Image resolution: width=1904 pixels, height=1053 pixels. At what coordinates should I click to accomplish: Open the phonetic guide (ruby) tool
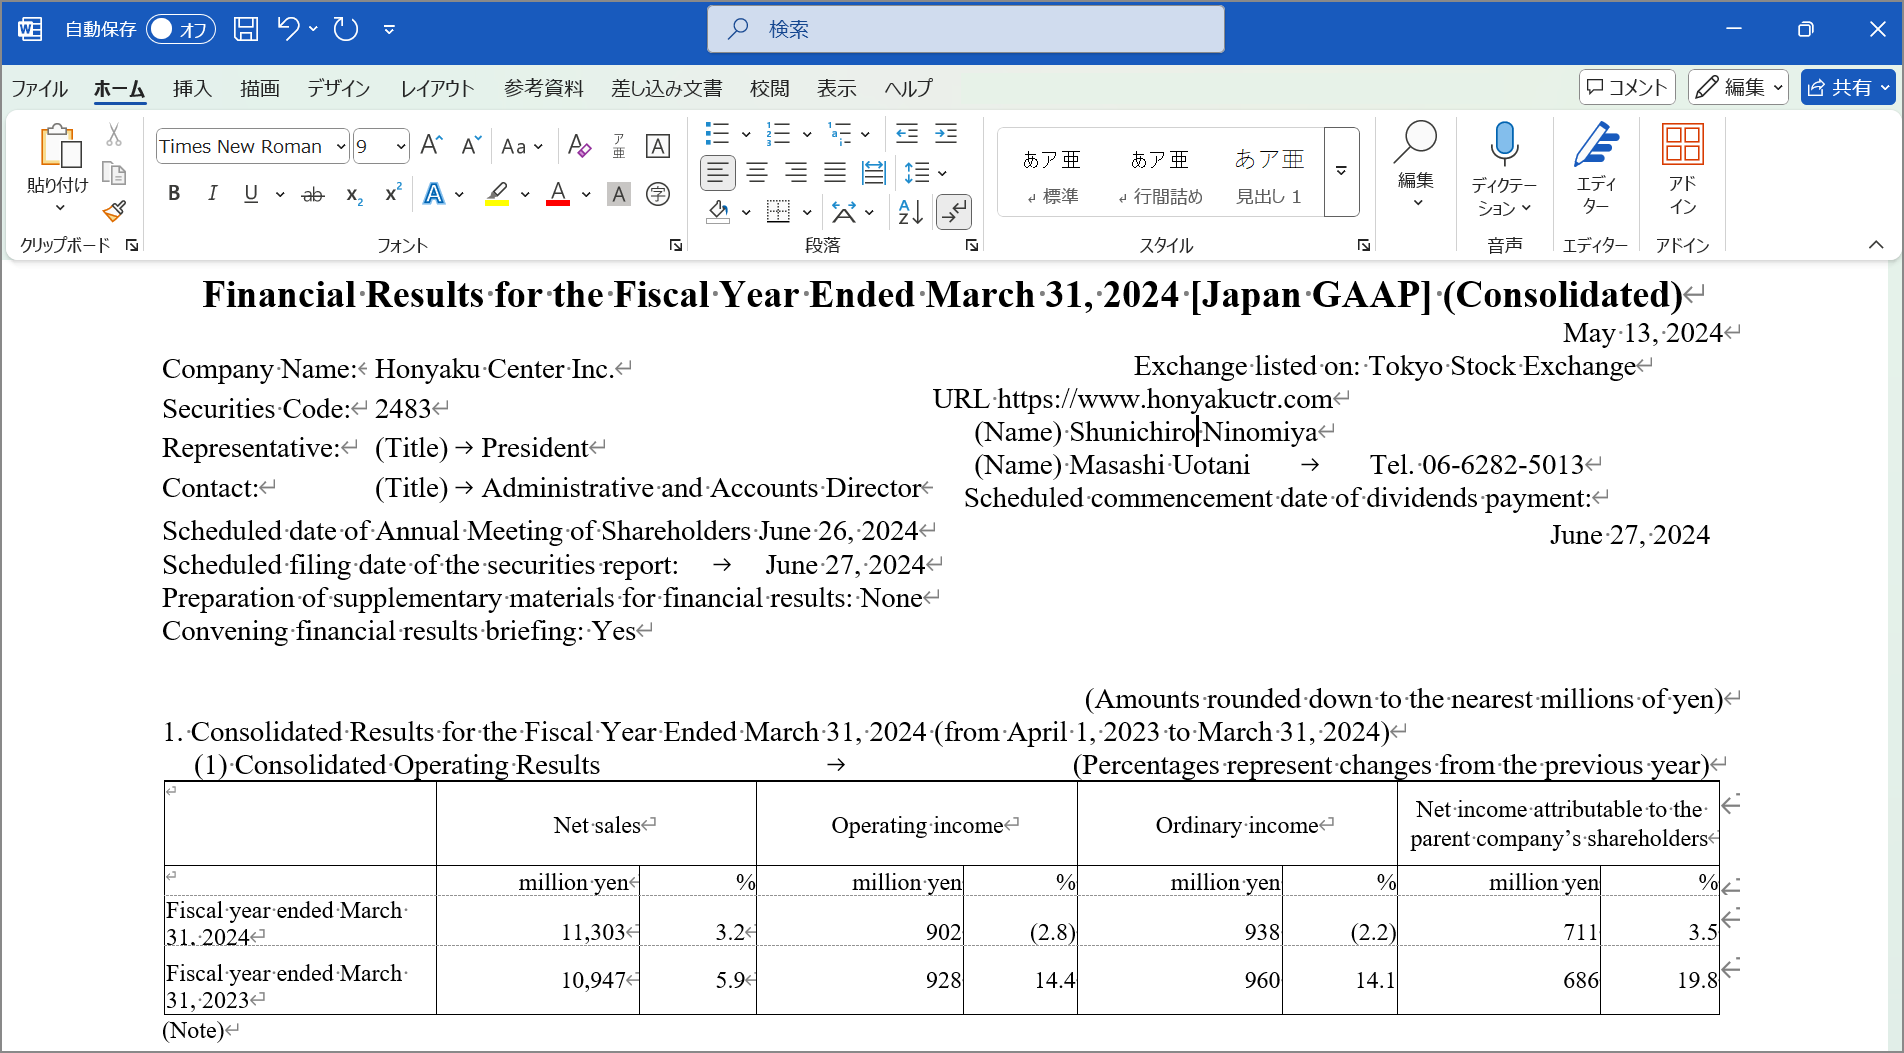pos(619,146)
